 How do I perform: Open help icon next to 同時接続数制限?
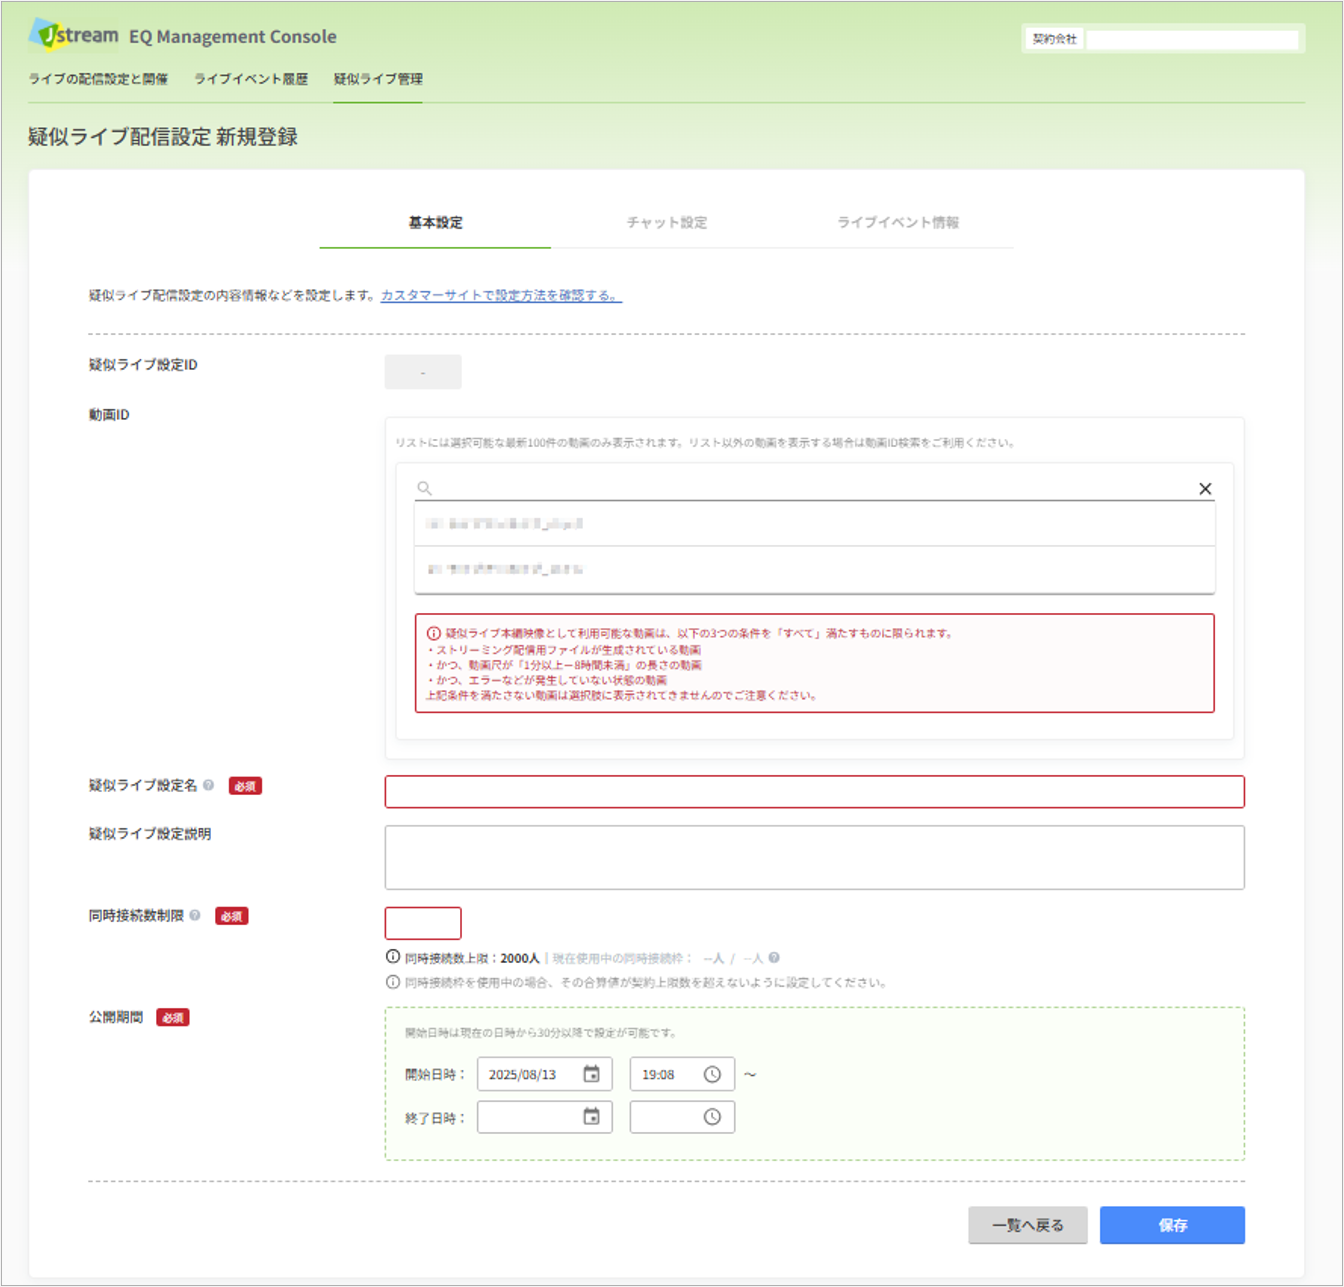pyautogui.click(x=195, y=915)
